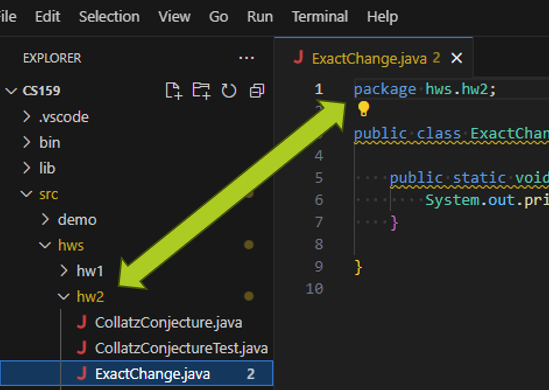Screen dimensions: 549x390
Task: Click the lightbulb quick fix icon
Action: pos(363,109)
